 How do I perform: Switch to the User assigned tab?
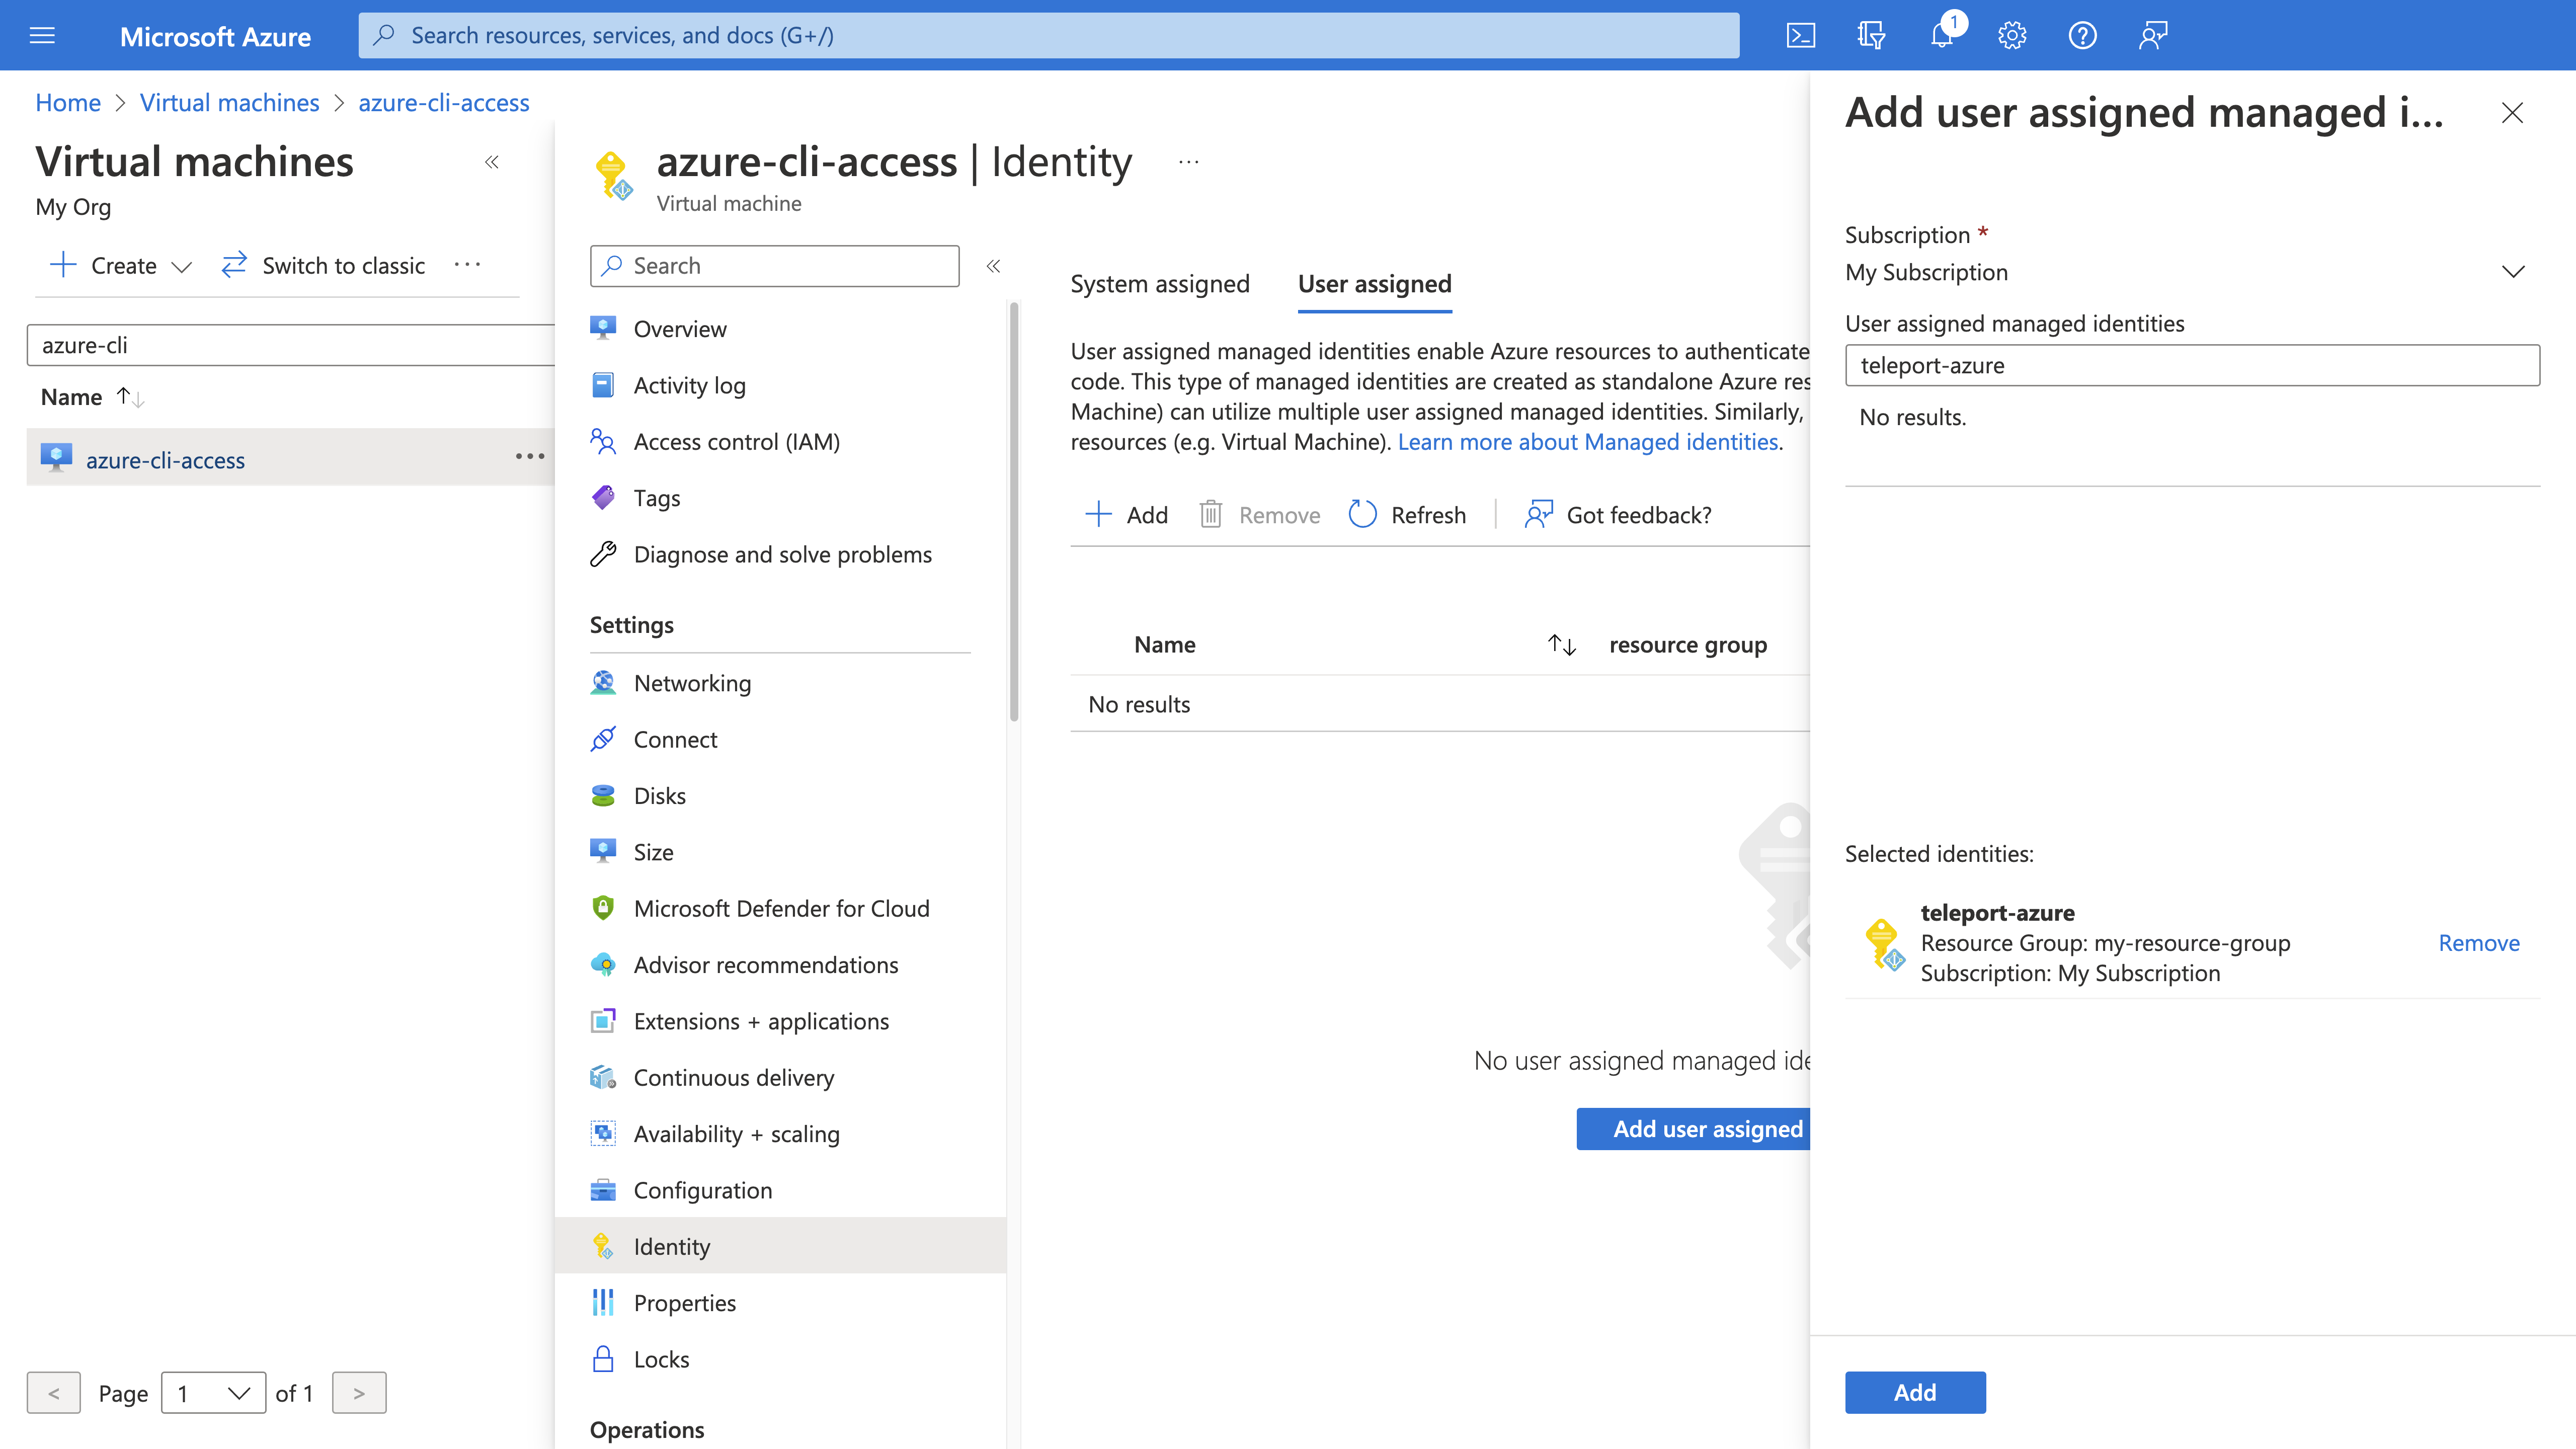tap(1375, 284)
